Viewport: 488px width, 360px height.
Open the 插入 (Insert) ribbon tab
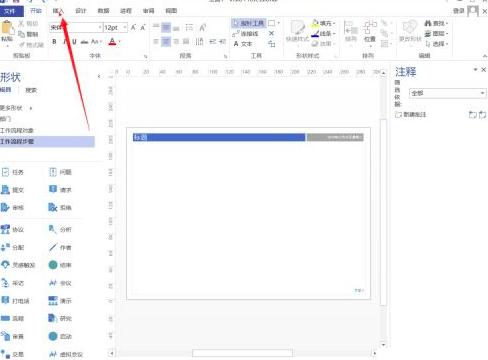point(58,11)
